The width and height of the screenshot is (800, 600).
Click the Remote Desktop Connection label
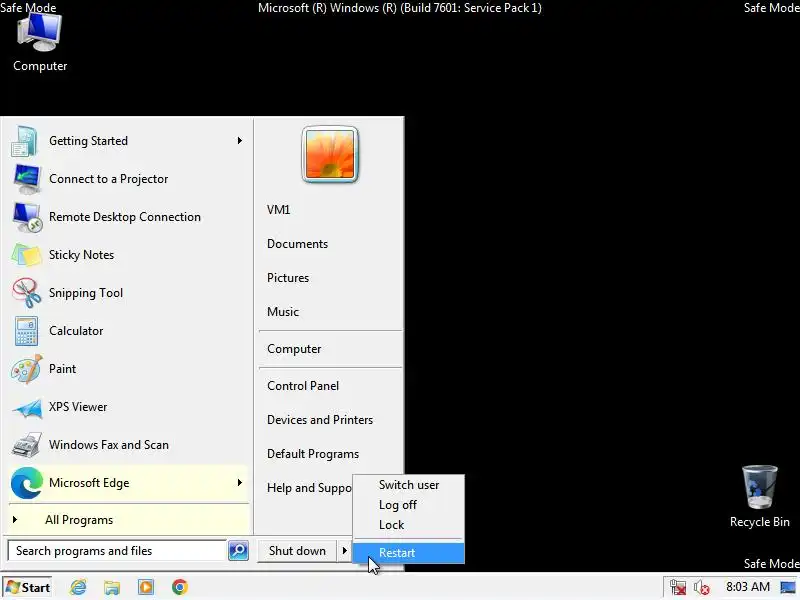(124, 217)
